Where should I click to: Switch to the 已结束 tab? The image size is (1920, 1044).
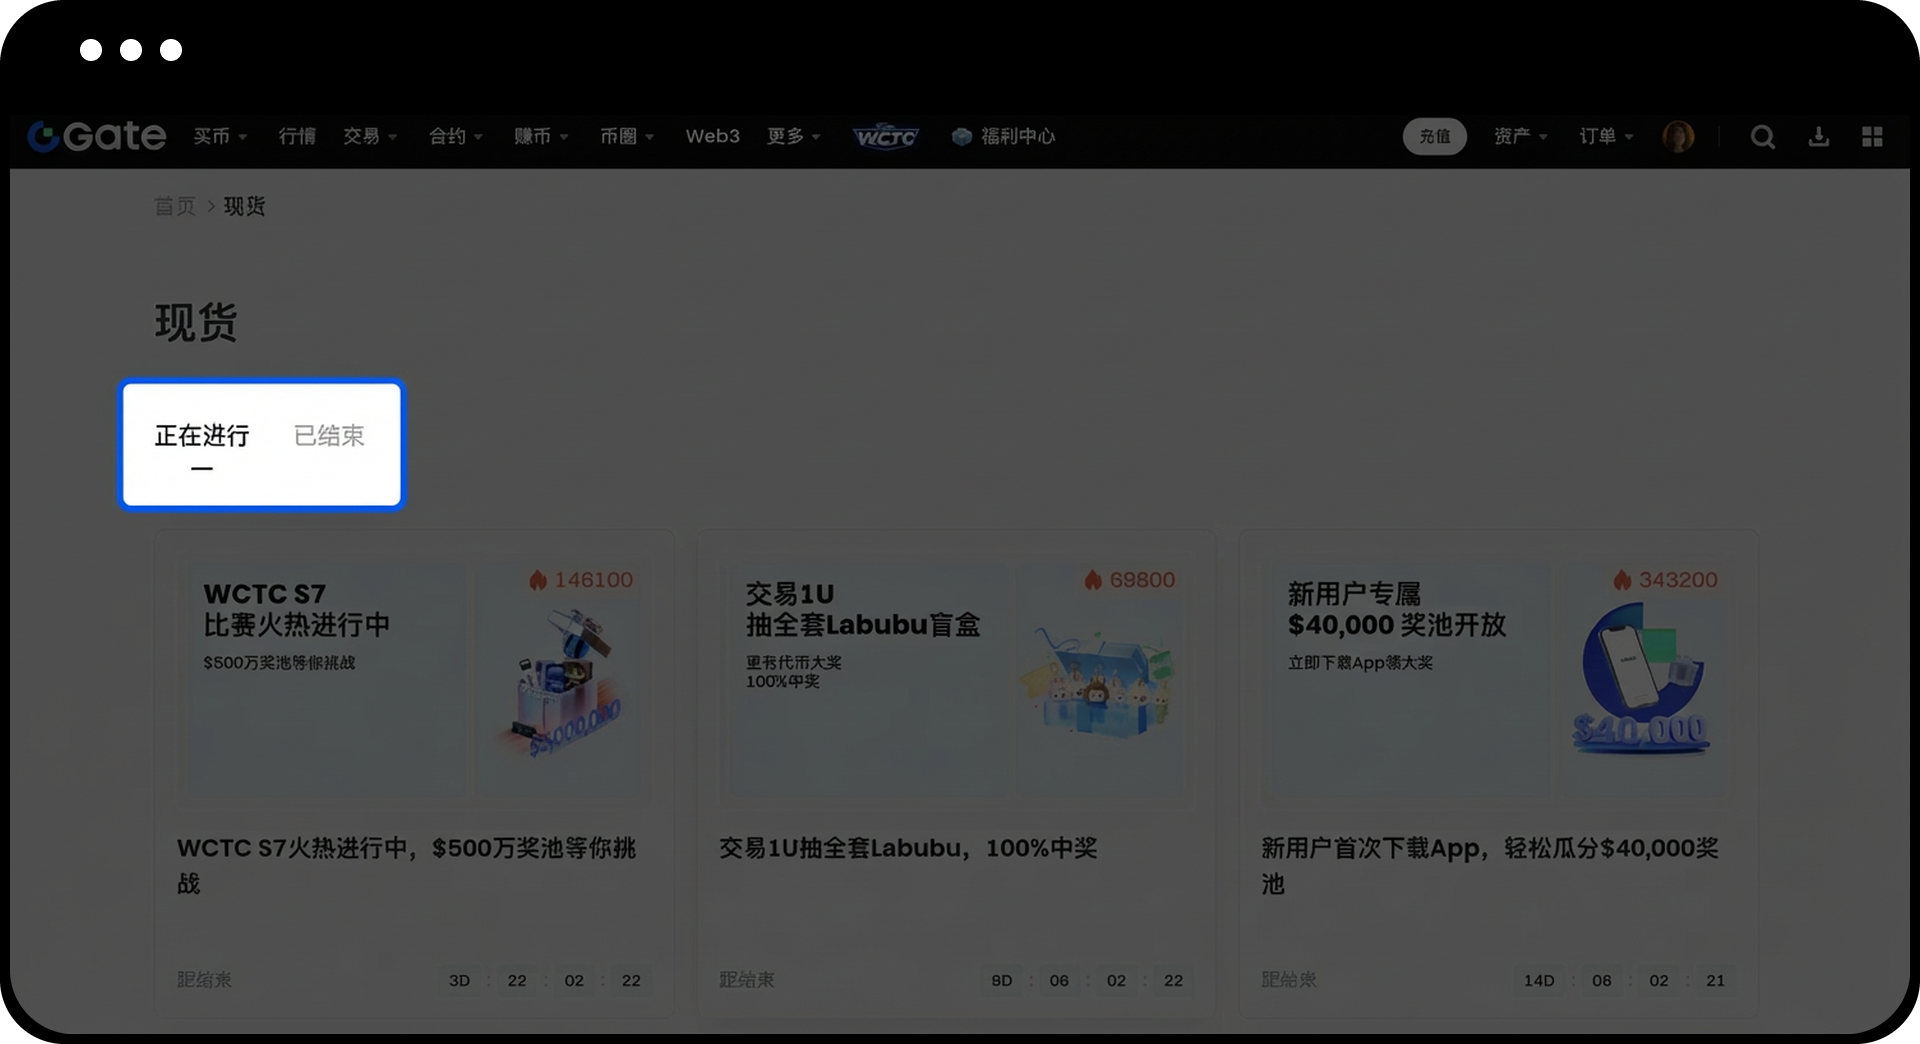point(330,436)
